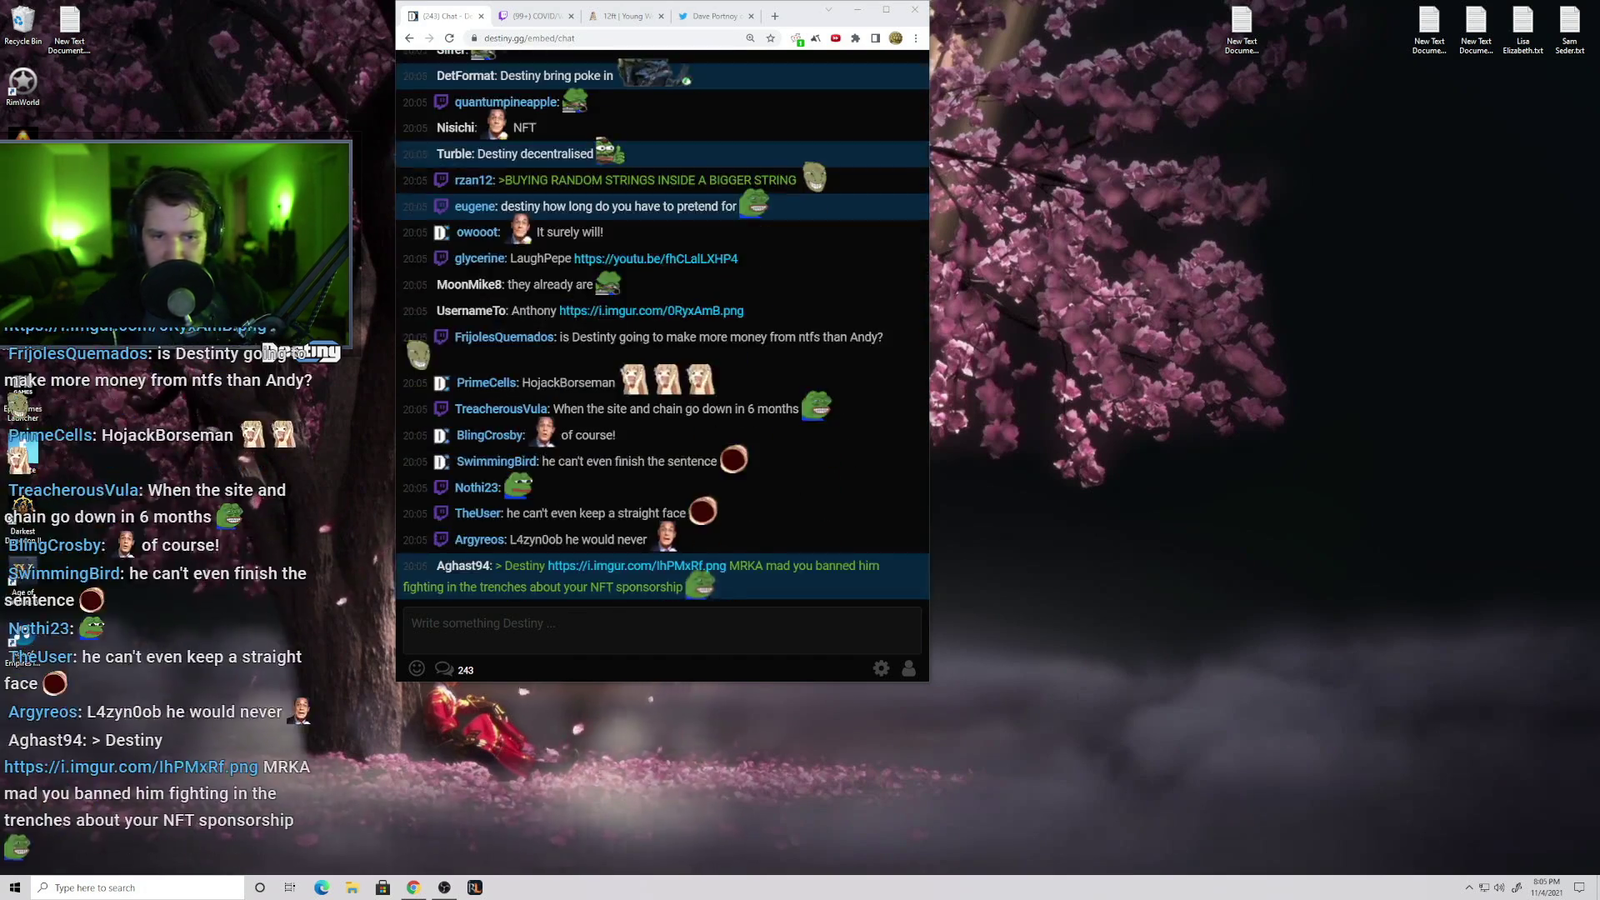Click username eugene in chat
This screenshot has height=900, width=1600.
475,206
